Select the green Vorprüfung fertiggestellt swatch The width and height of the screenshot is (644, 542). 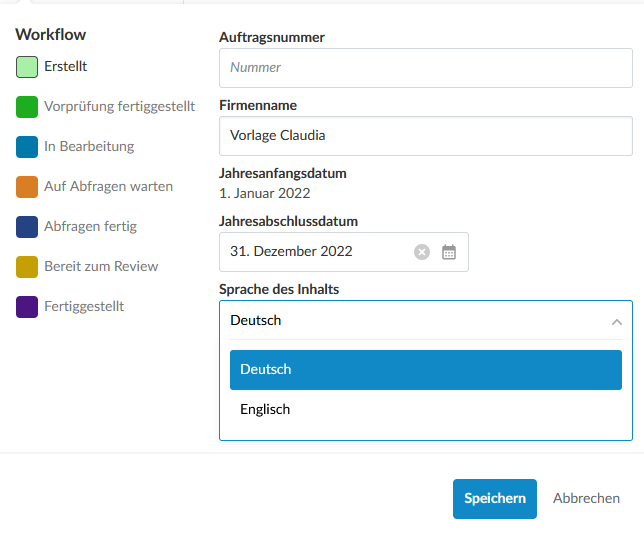click(x=27, y=107)
